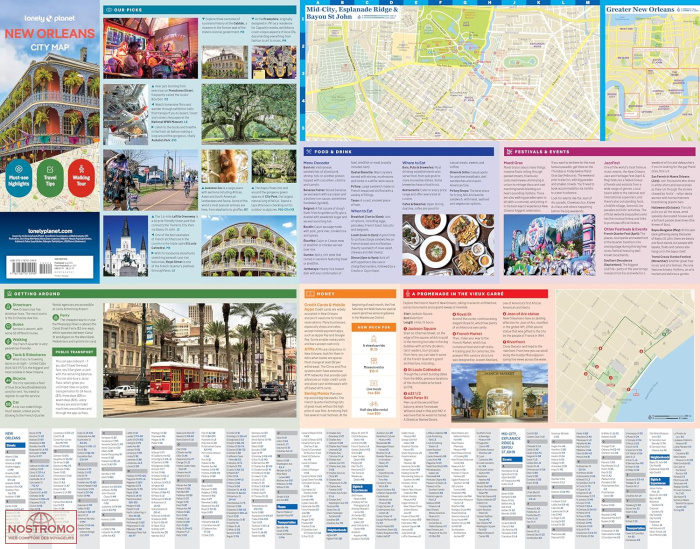This screenshot has height=549, width=700.
Task: Click the Saving Money heading
Action: [317, 394]
